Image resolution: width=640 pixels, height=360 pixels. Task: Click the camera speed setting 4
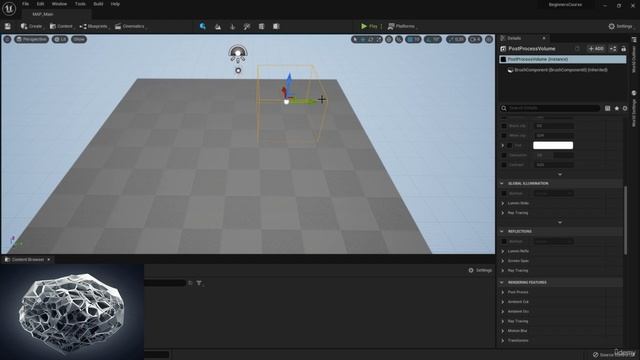coord(475,39)
